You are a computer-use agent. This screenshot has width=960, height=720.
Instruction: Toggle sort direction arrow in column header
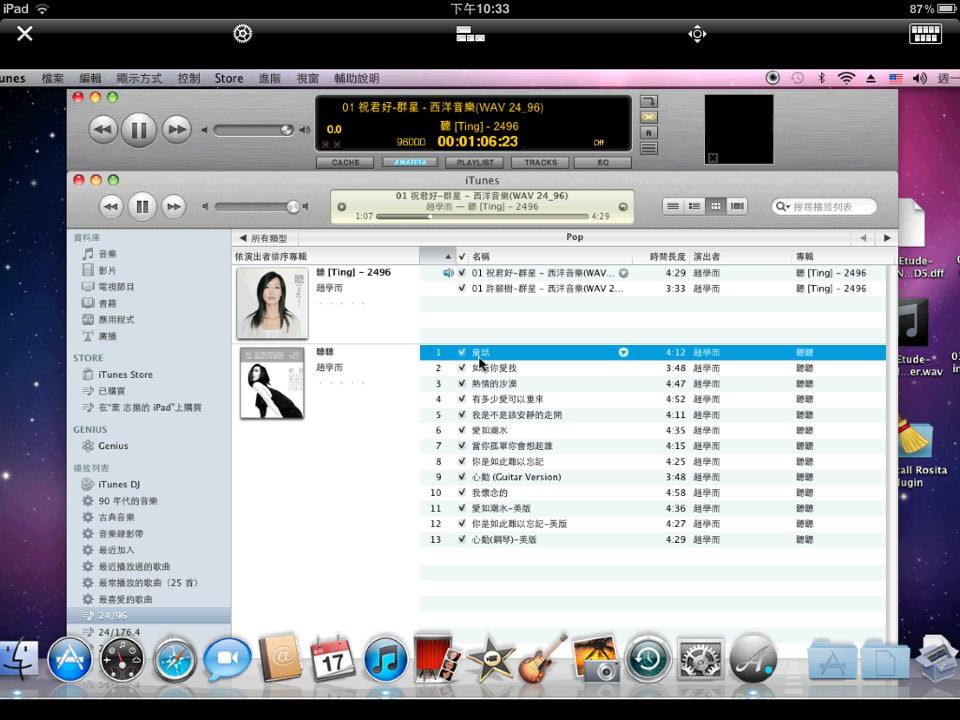pos(448,257)
